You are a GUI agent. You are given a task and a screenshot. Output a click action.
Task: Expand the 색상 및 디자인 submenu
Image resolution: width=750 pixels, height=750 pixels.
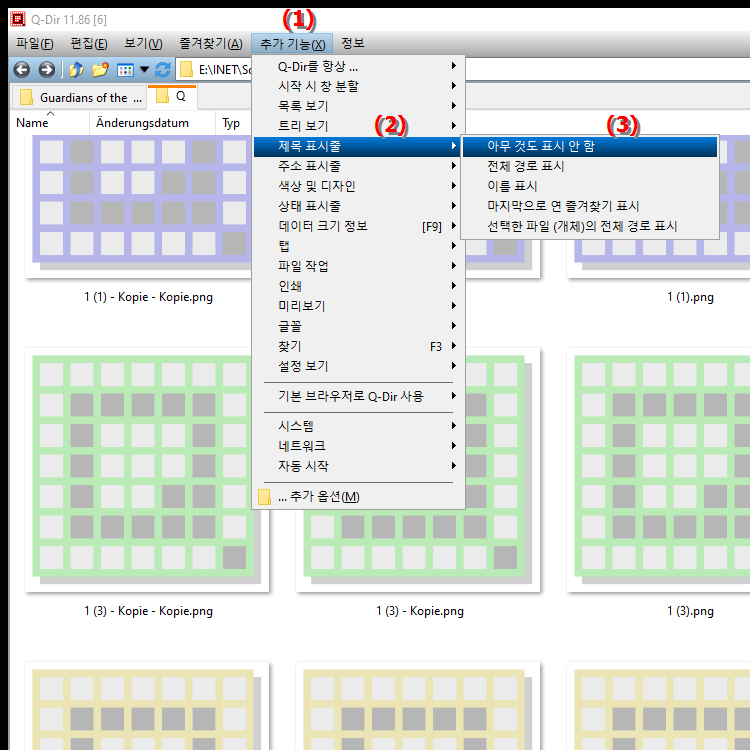(358, 186)
